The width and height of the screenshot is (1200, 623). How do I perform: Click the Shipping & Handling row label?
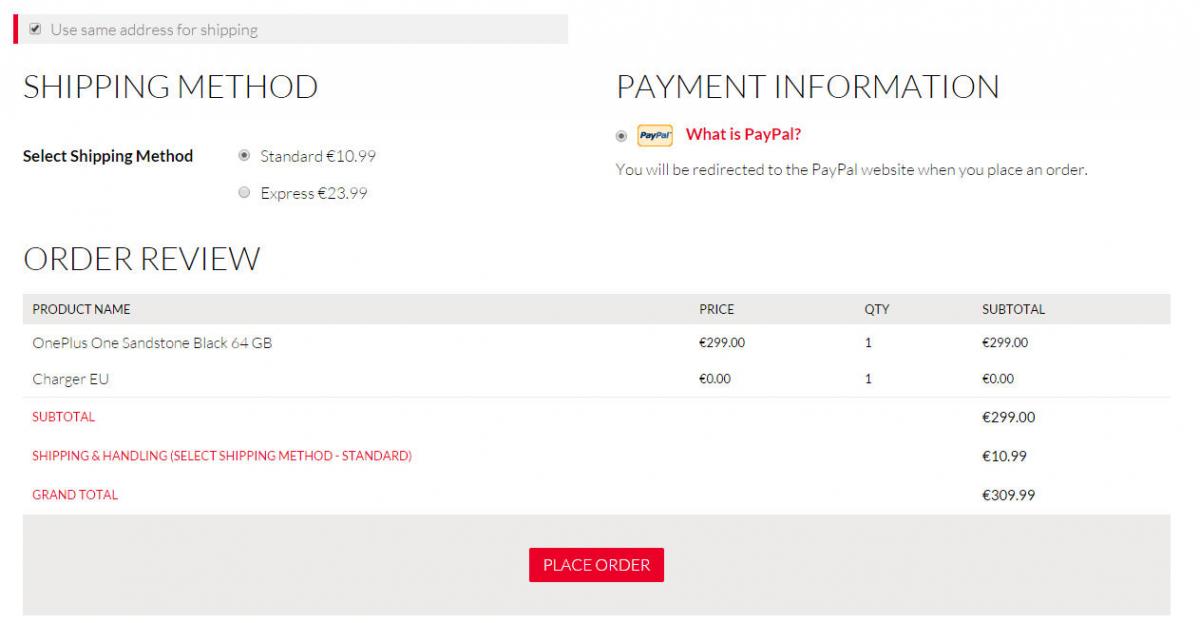(x=222, y=455)
